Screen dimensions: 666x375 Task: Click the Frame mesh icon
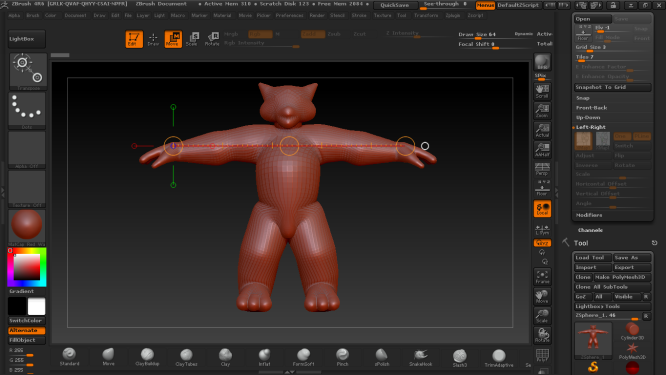point(542,276)
